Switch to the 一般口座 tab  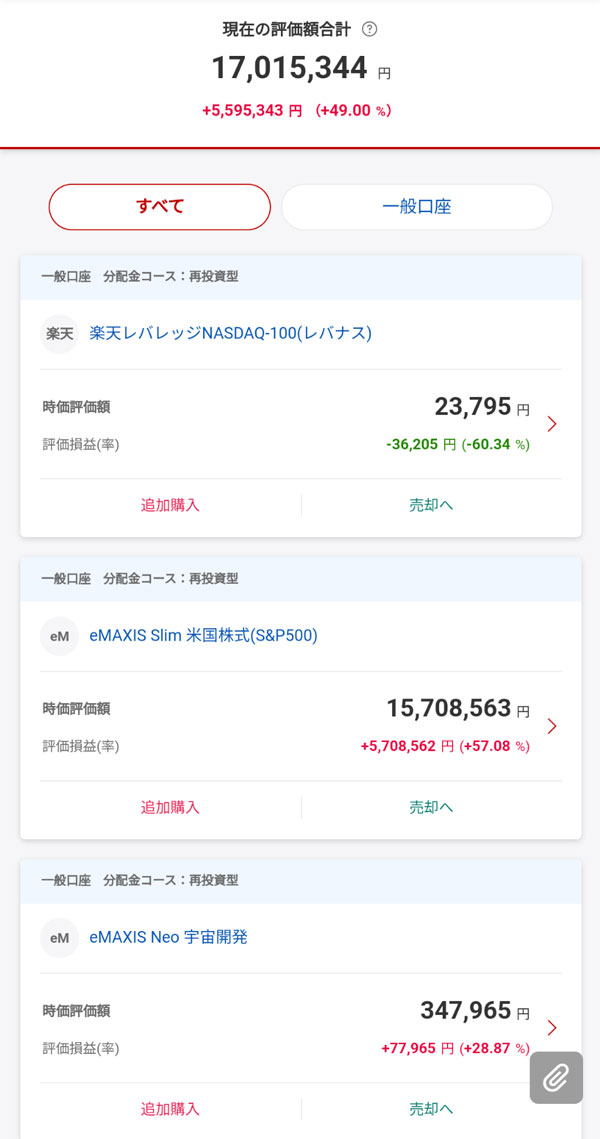click(x=416, y=207)
